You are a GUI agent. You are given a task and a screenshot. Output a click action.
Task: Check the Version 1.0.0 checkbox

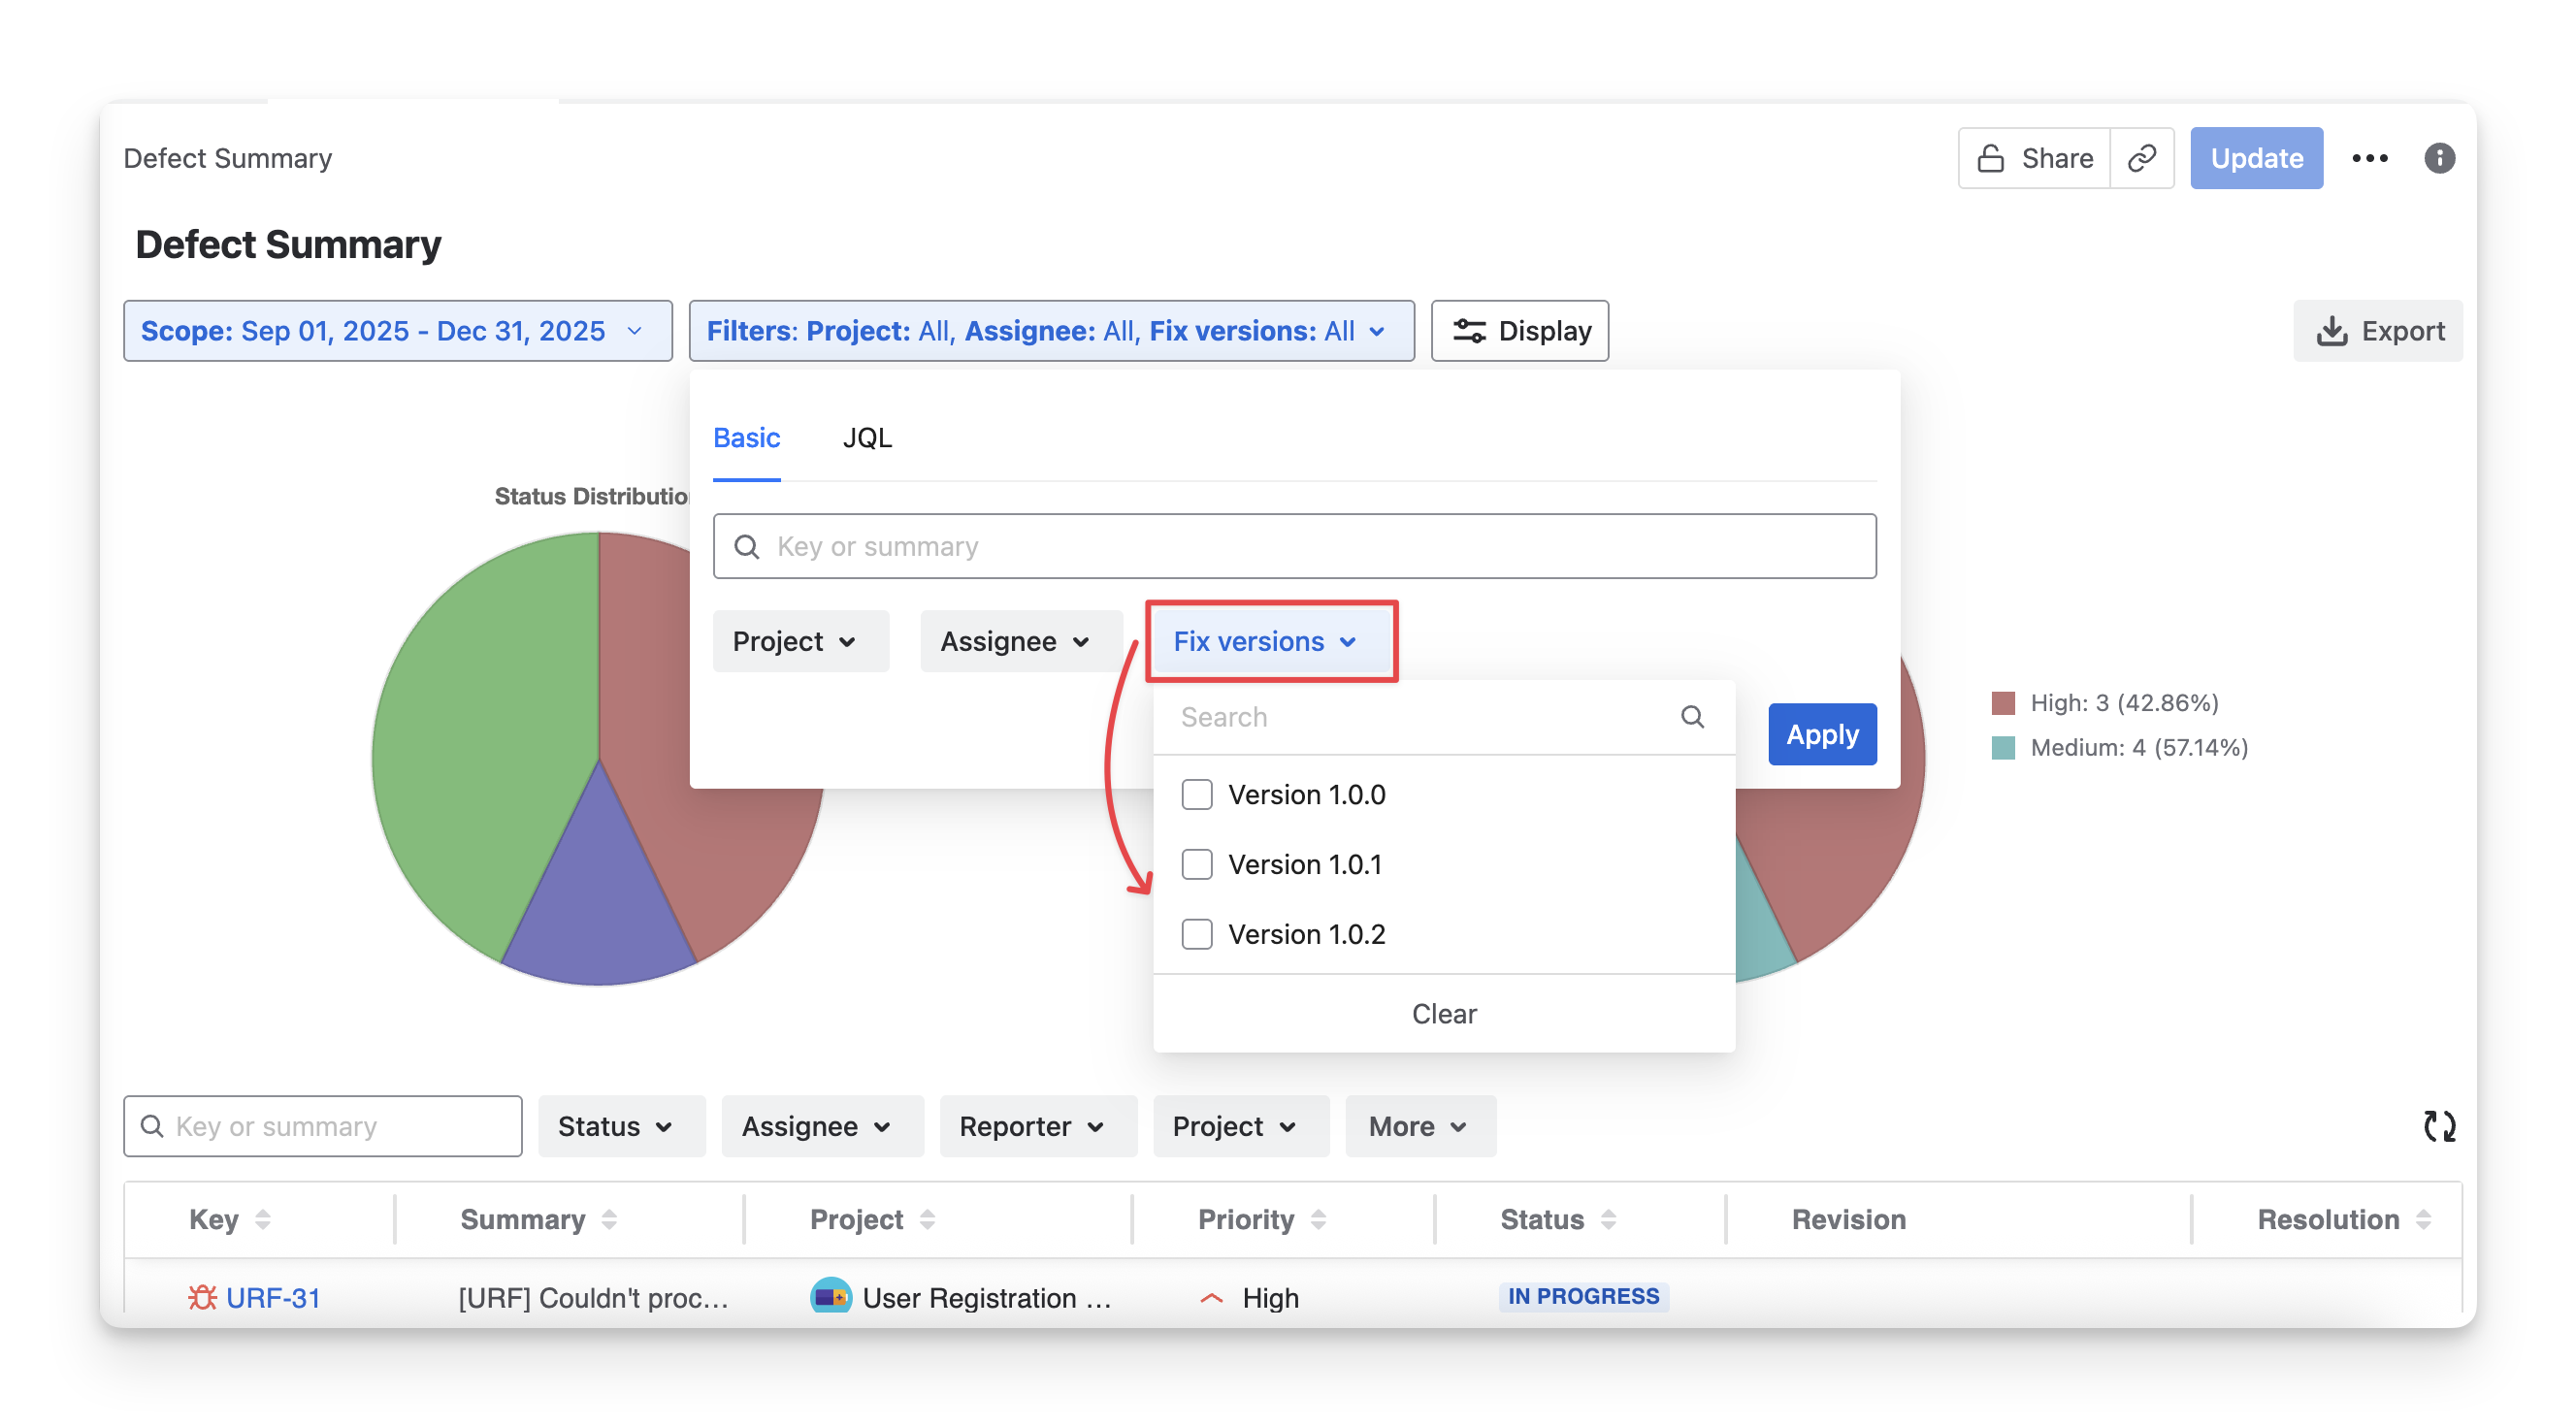(1197, 795)
